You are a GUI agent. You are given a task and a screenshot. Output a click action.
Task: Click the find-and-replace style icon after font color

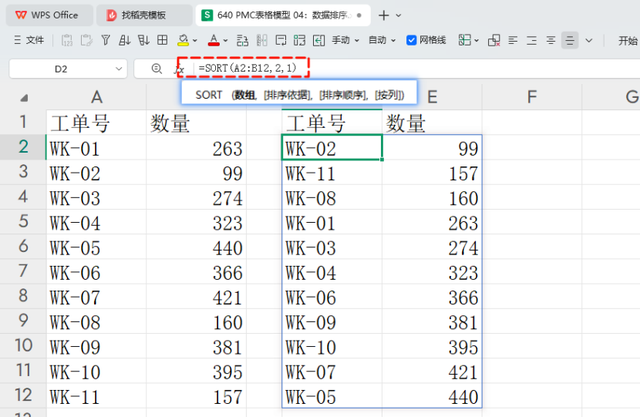(242, 40)
